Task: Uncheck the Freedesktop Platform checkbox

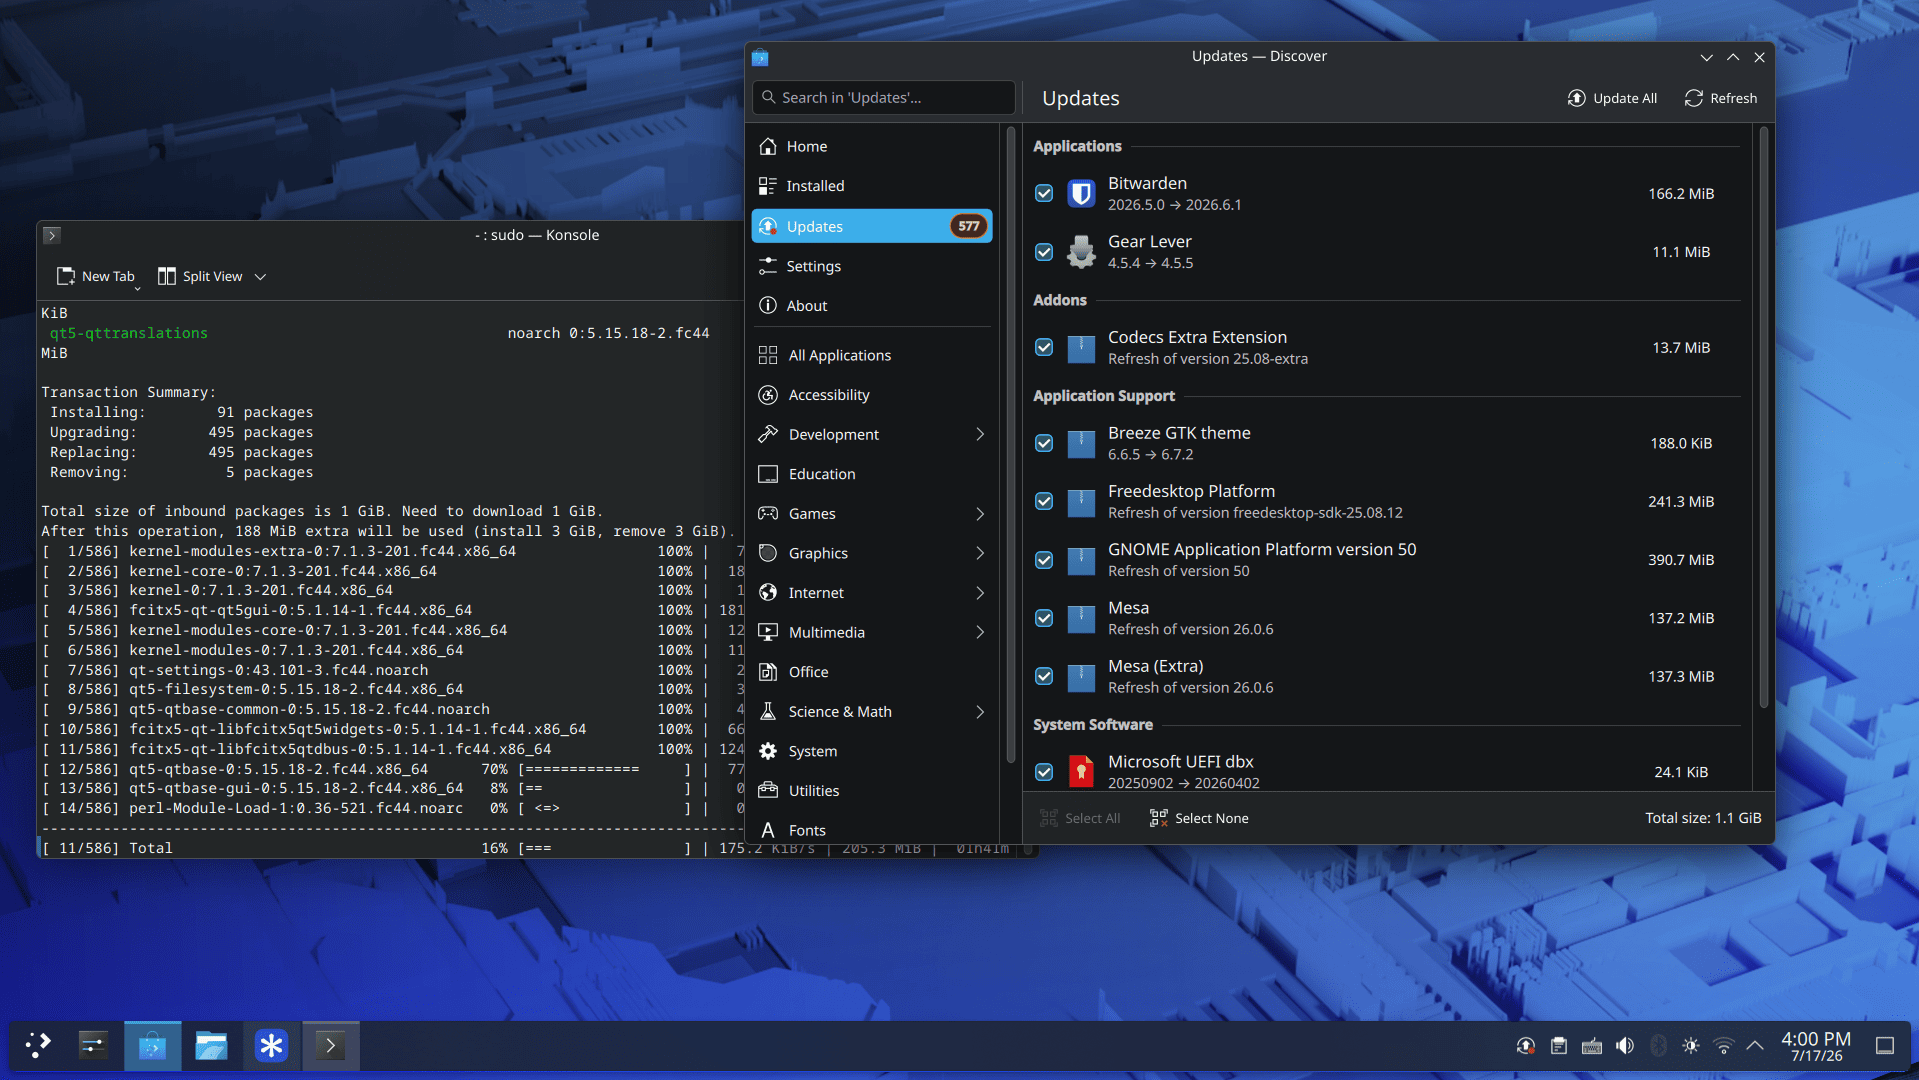Action: 1044,502
